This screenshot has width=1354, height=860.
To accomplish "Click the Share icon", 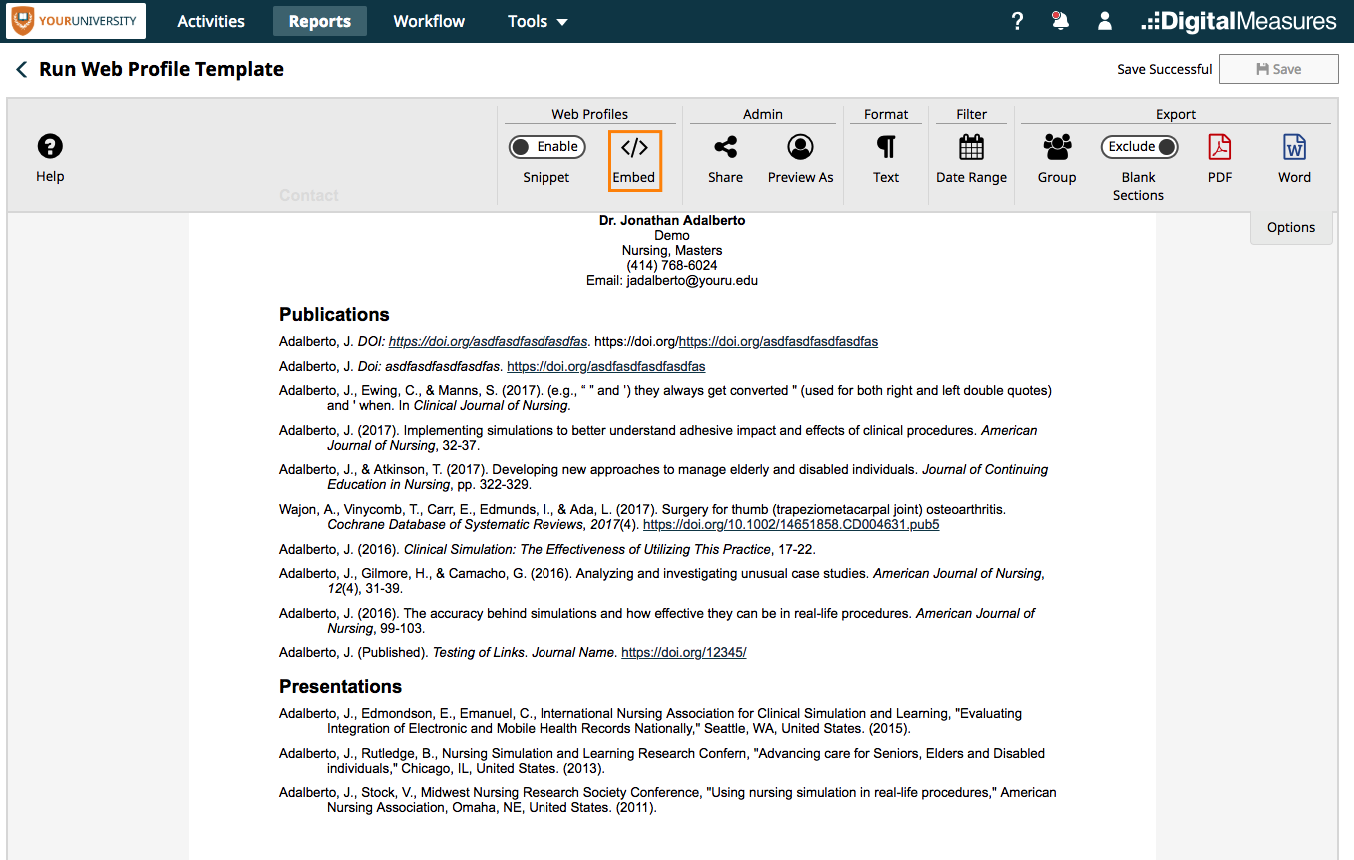I will [x=725, y=148].
